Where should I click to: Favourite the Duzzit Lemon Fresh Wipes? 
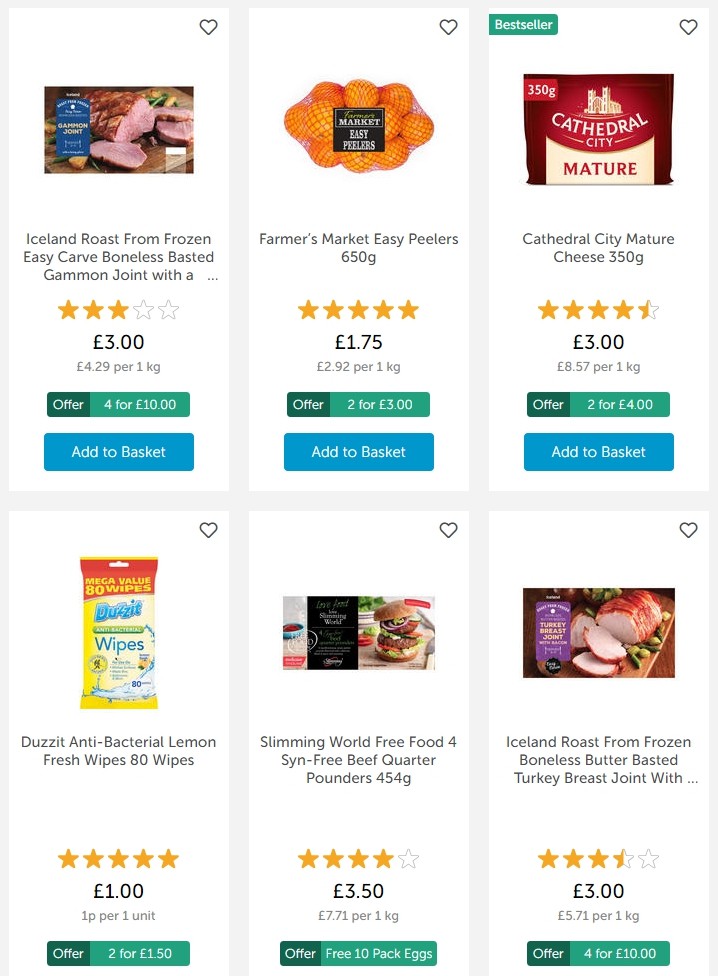coord(208,531)
